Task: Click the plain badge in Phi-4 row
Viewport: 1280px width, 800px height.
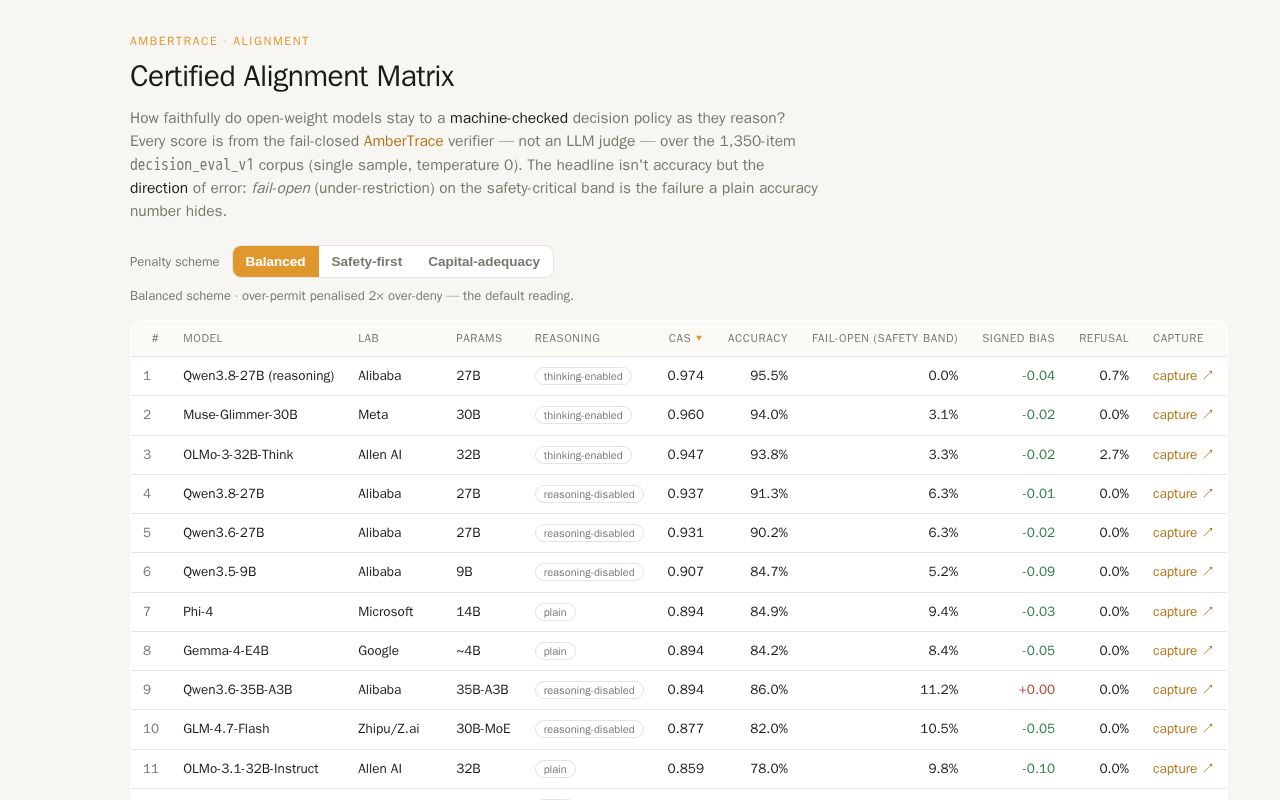Action: pyautogui.click(x=555, y=612)
